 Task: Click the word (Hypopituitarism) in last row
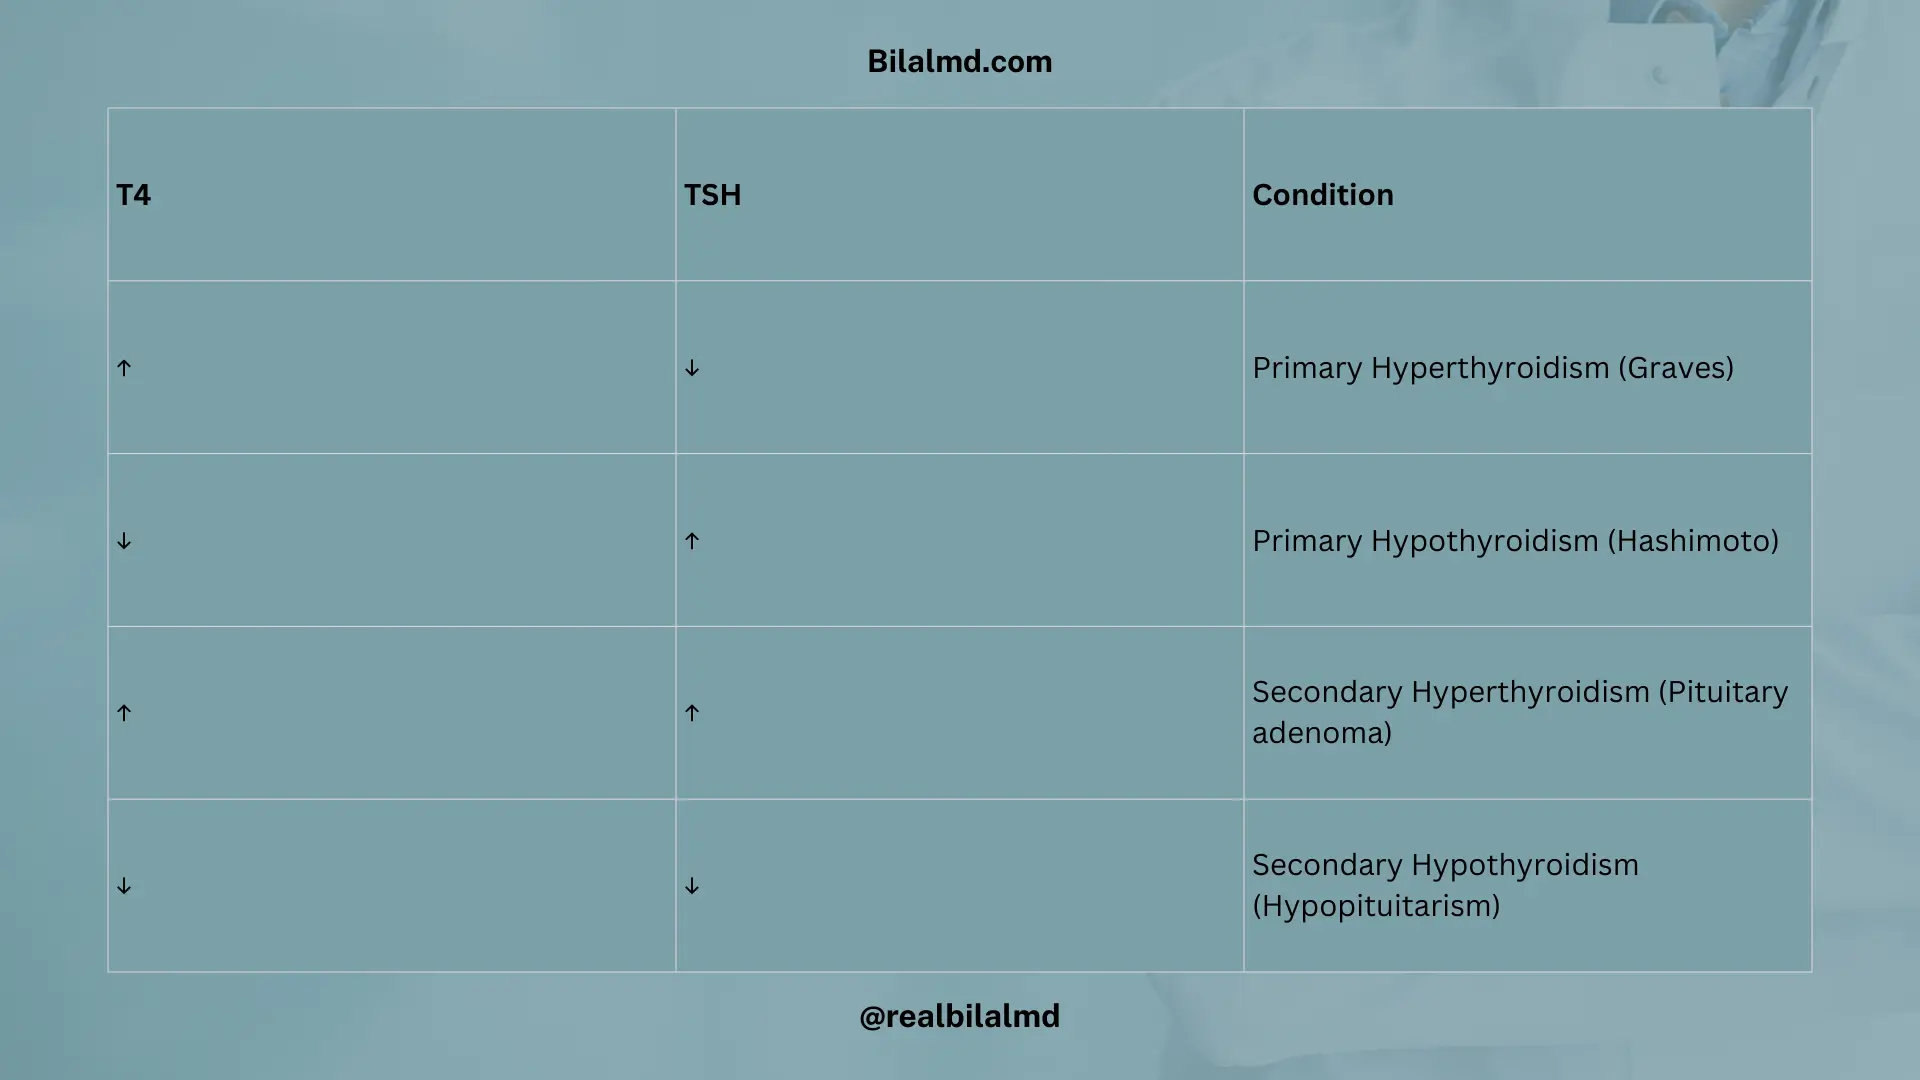point(1376,906)
